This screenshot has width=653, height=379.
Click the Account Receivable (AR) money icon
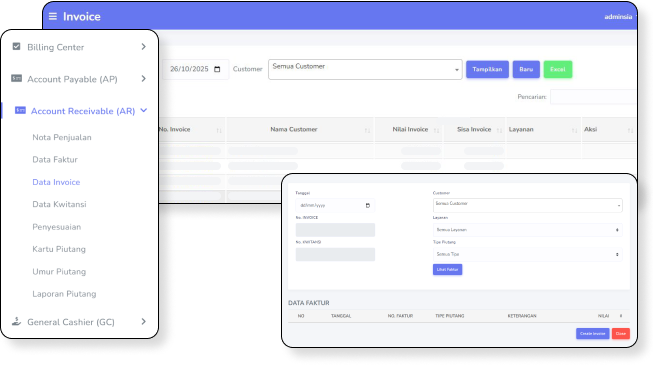pos(20,110)
